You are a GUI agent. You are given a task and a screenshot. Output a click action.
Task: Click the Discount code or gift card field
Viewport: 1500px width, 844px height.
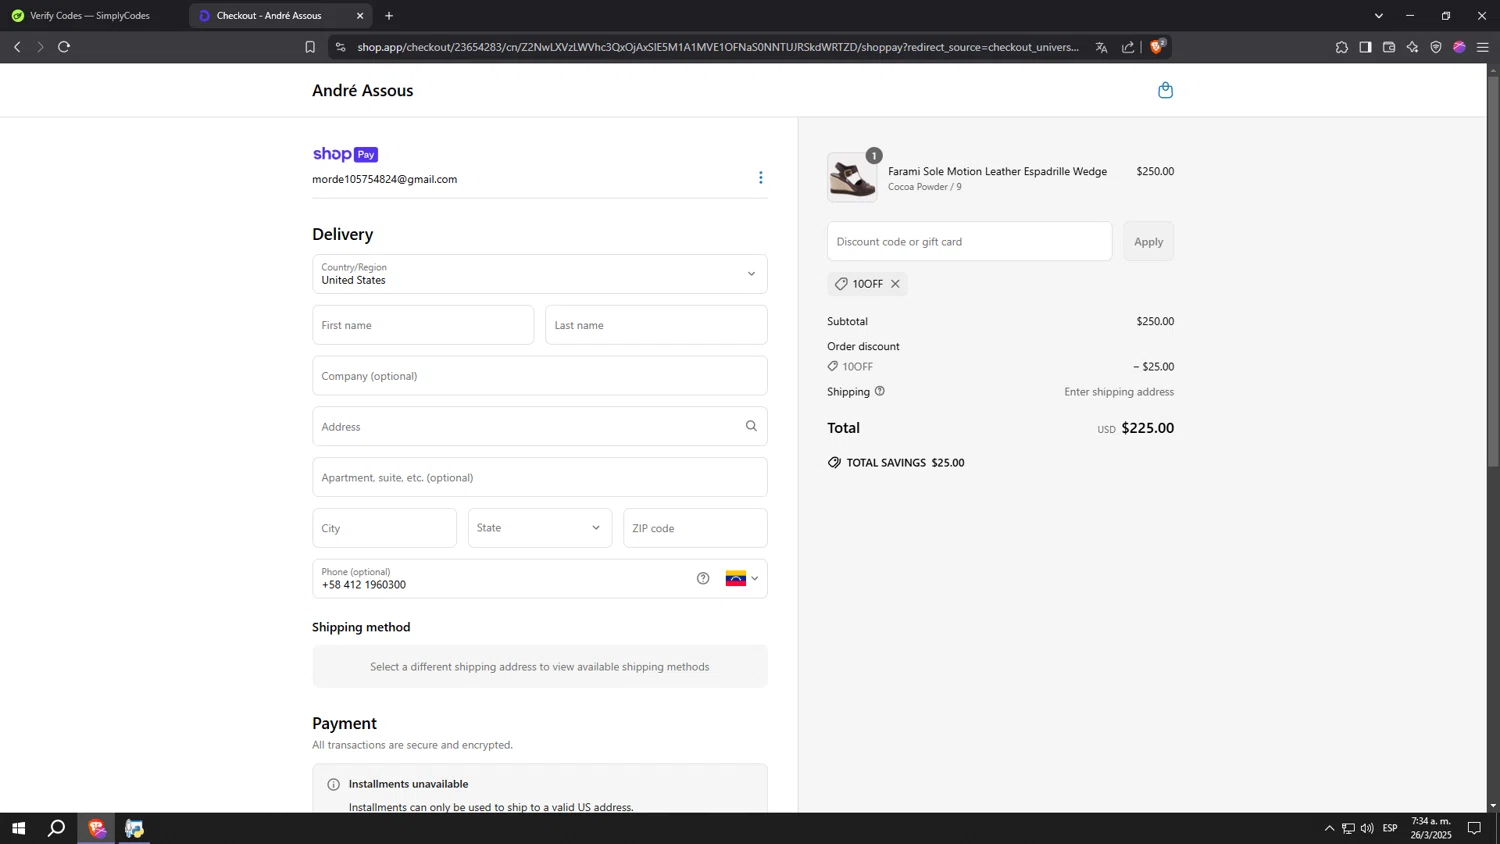pyautogui.click(x=969, y=241)
